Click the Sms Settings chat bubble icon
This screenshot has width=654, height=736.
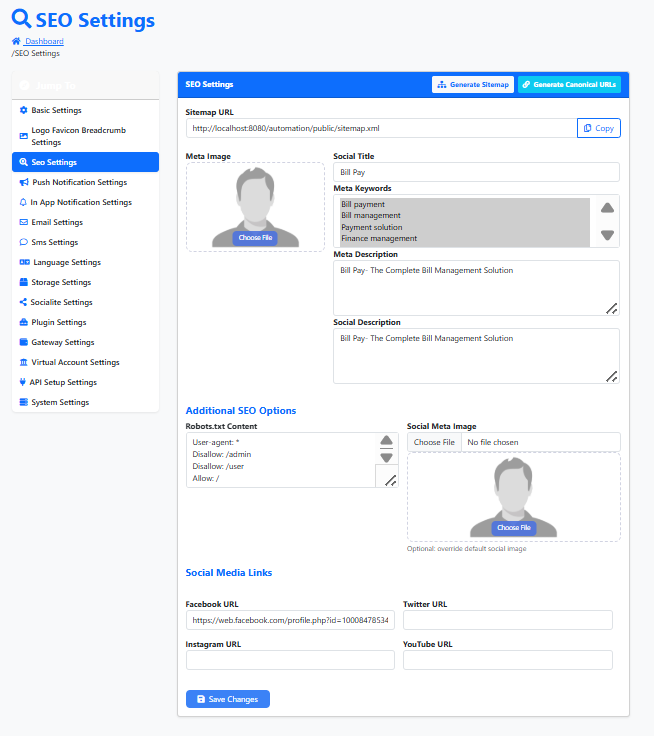click(23, 242)
